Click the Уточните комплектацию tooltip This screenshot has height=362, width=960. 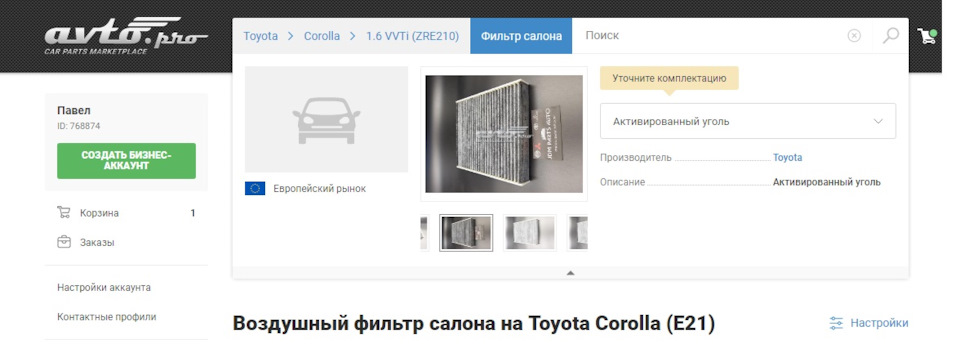coord(669,78)
